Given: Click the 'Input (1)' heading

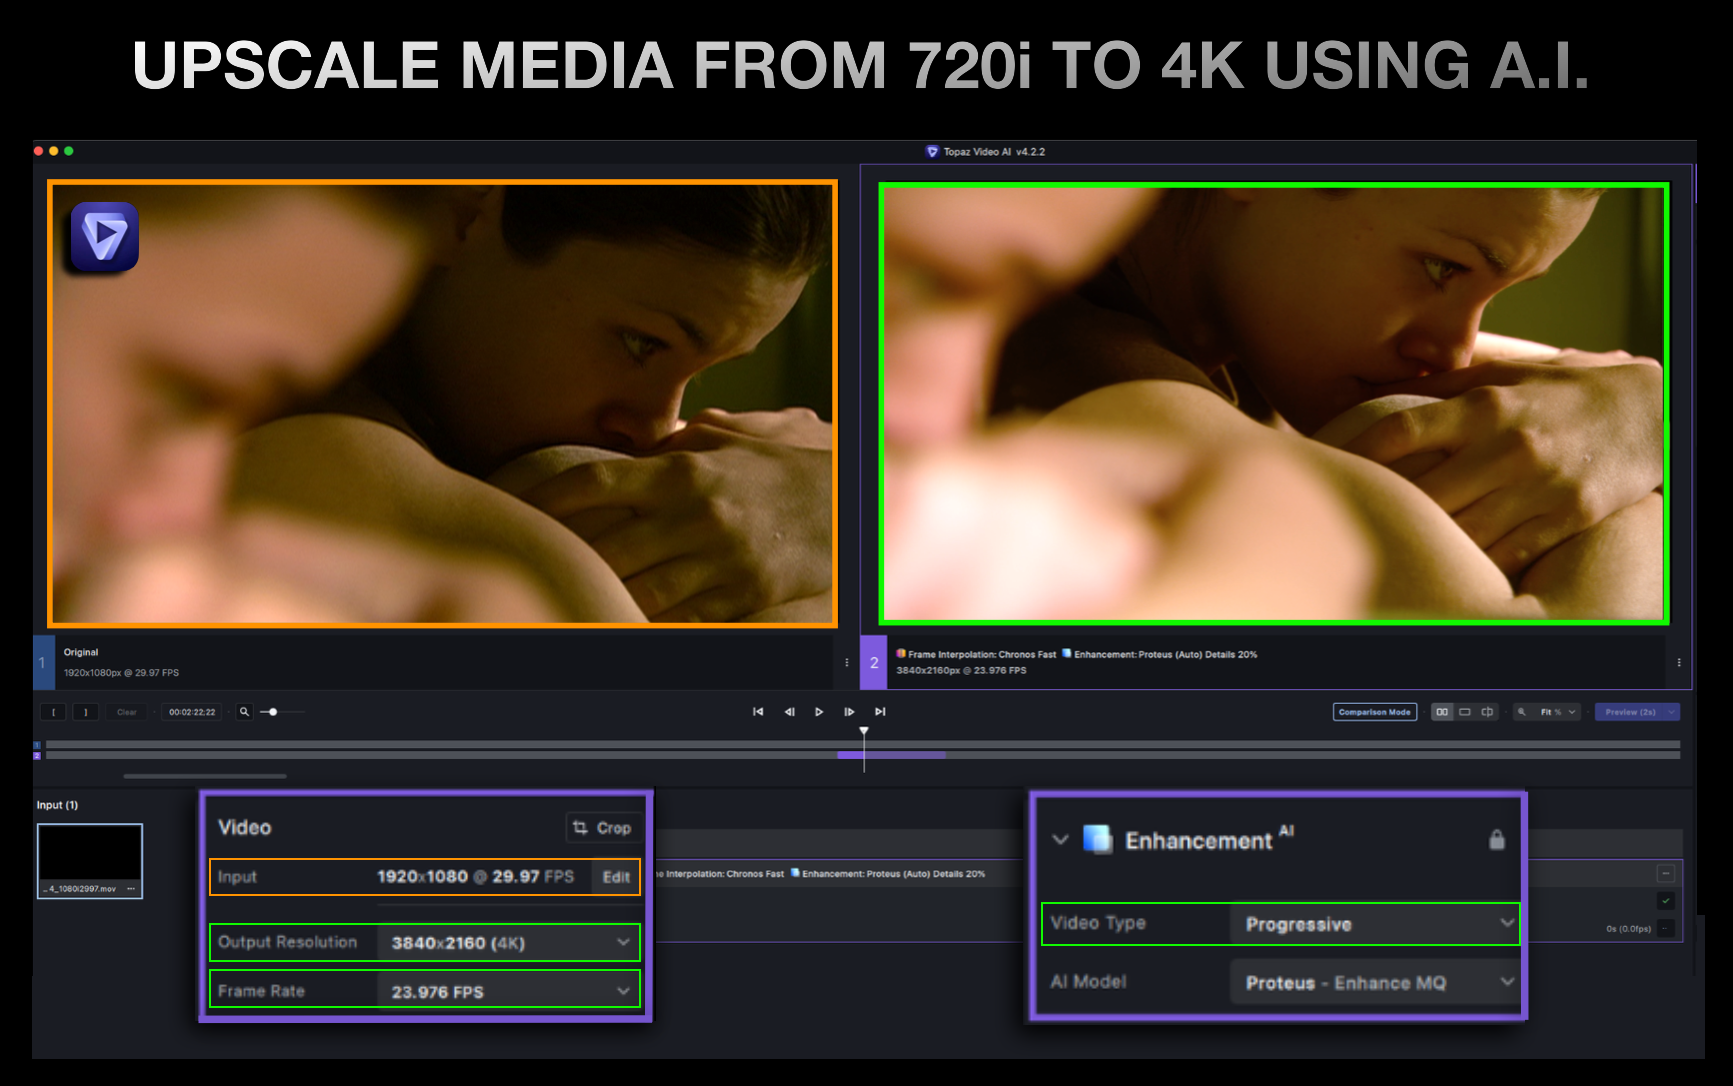Looking at the screenshot, I should (x=57, y=805).
